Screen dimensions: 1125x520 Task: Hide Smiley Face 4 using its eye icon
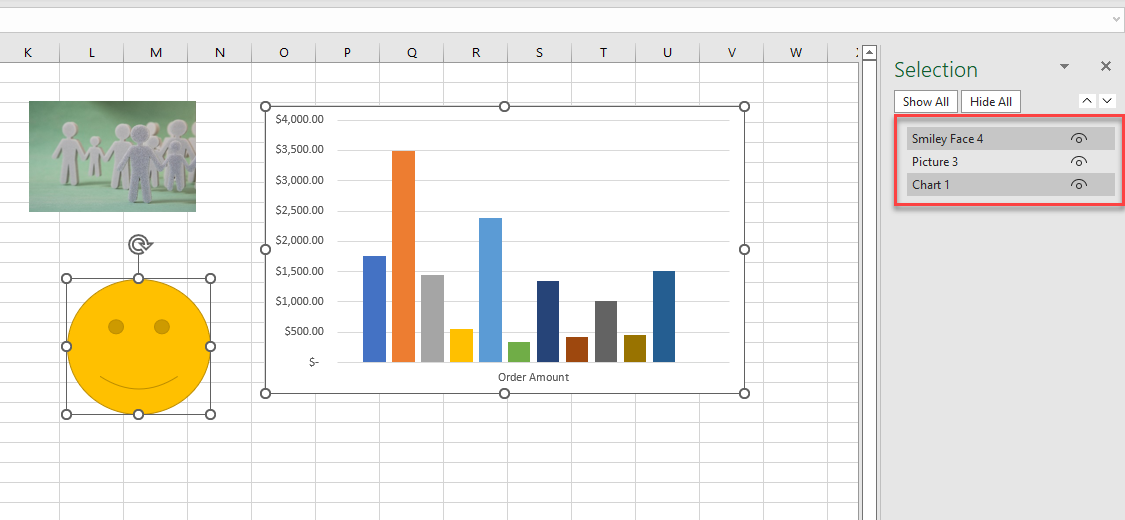point(1078,139)
